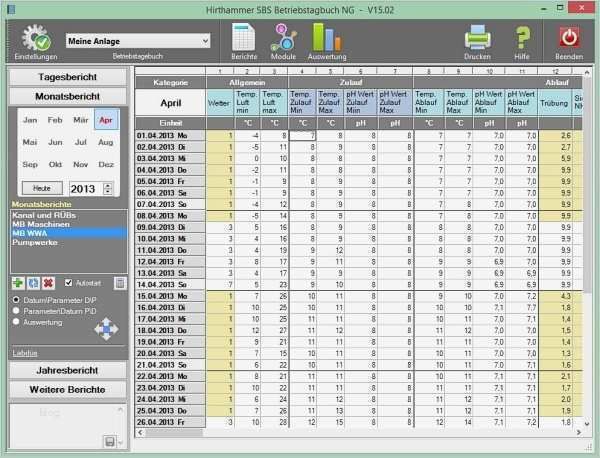Click the red X delete report icon
The height and width of the screenshot is (458, 600).
pyautogui.click(x=48, y=283)
